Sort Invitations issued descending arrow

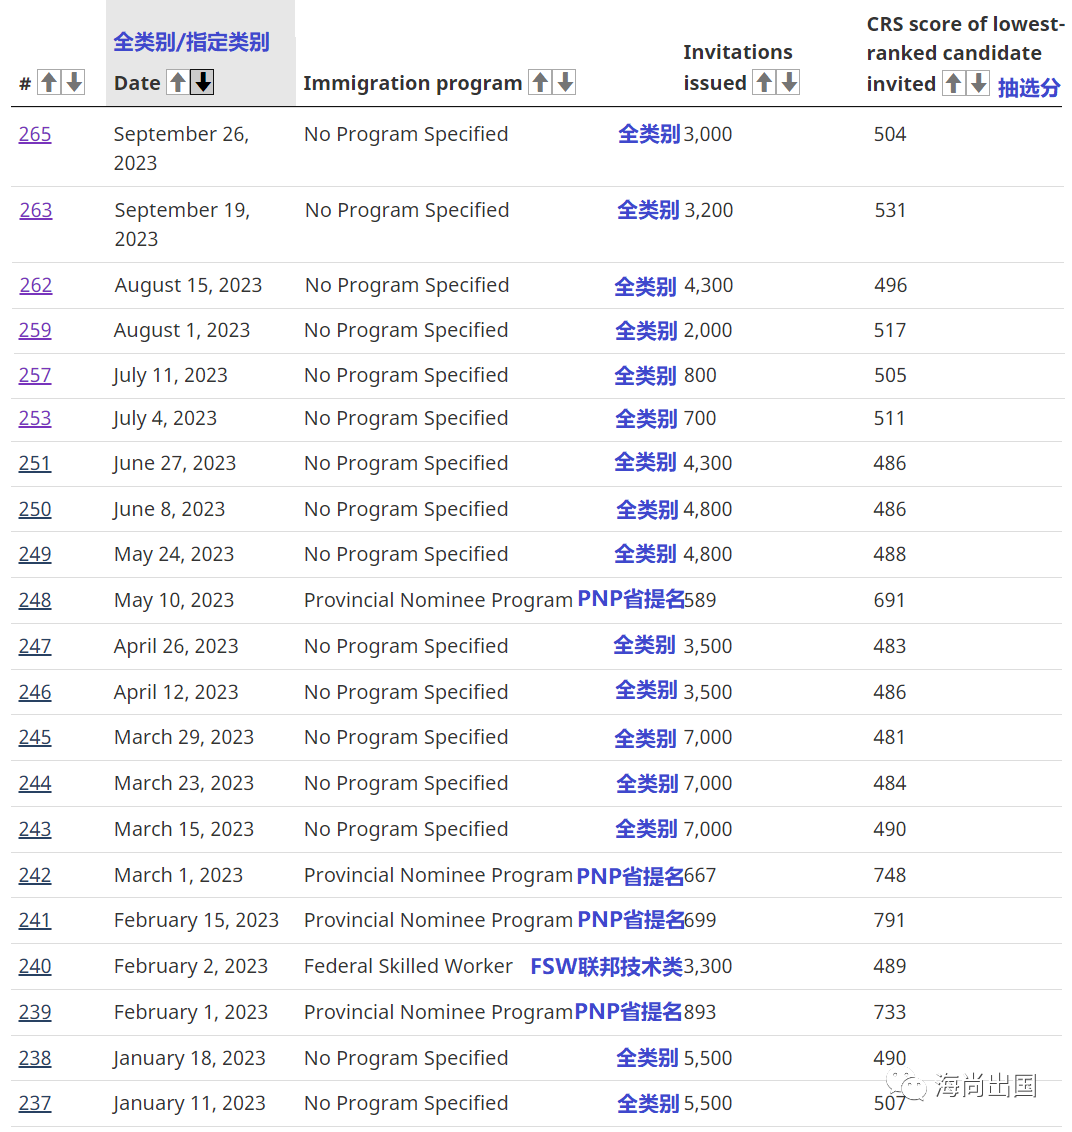(x=790, y=83)
